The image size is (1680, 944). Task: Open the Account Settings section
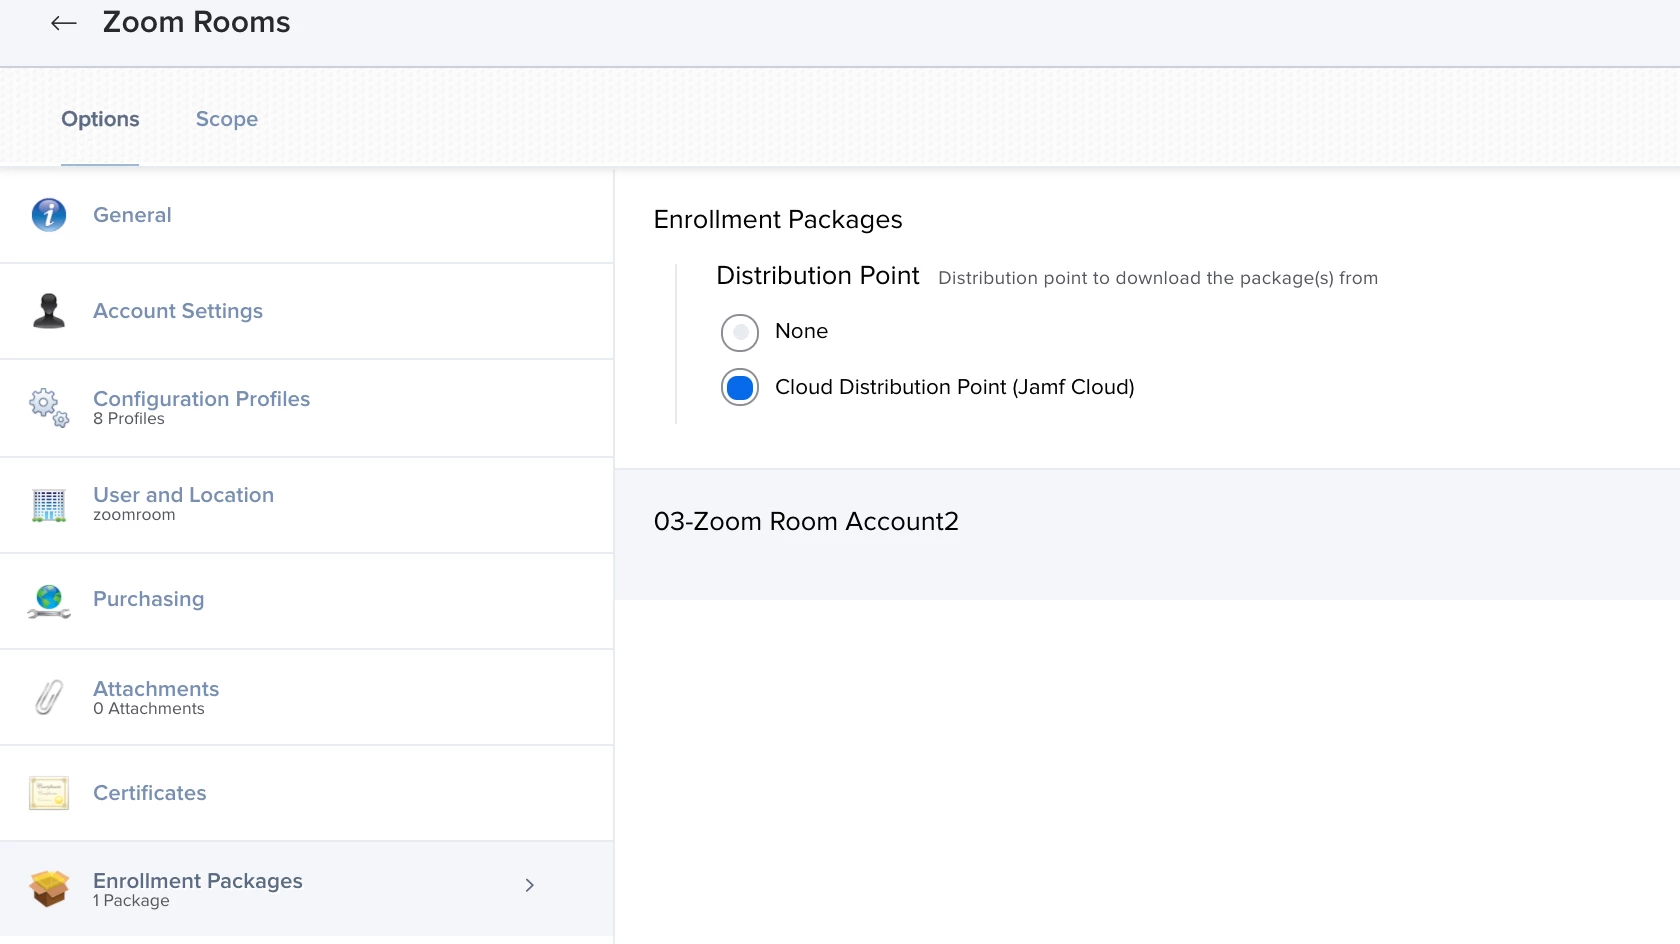point(306,311)
